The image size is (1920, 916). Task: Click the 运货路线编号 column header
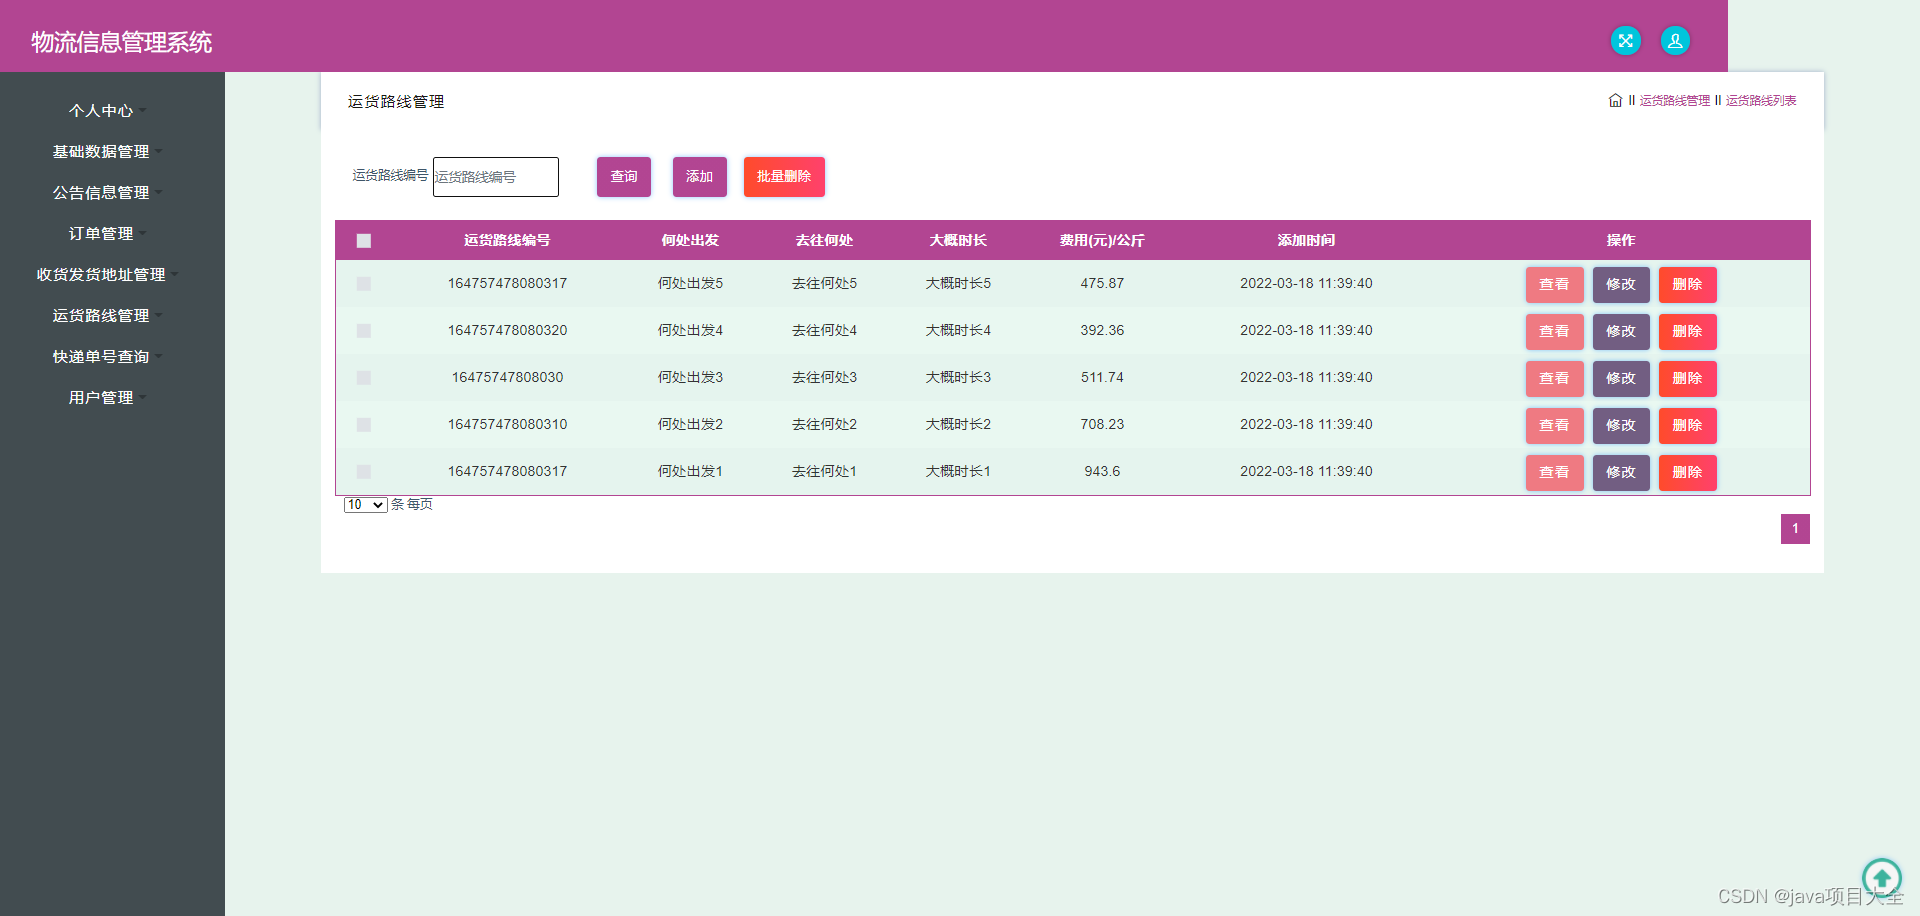pyautogui.click(x=507, y=240)
